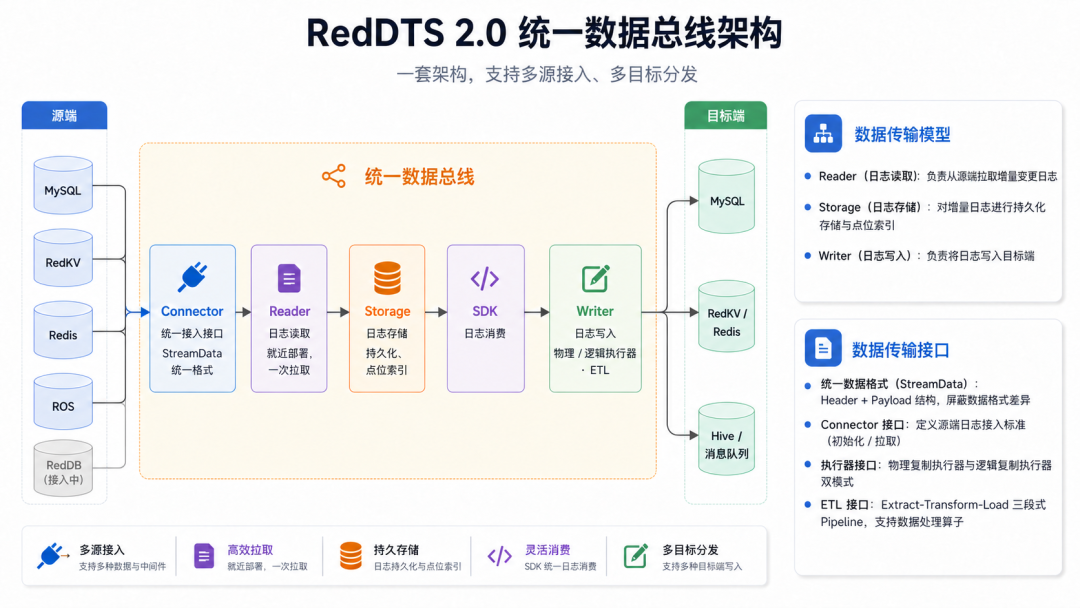Click the 持久化、点位索引 text in Storage card
Screen dimensions: 1080x608
(386, 361)
